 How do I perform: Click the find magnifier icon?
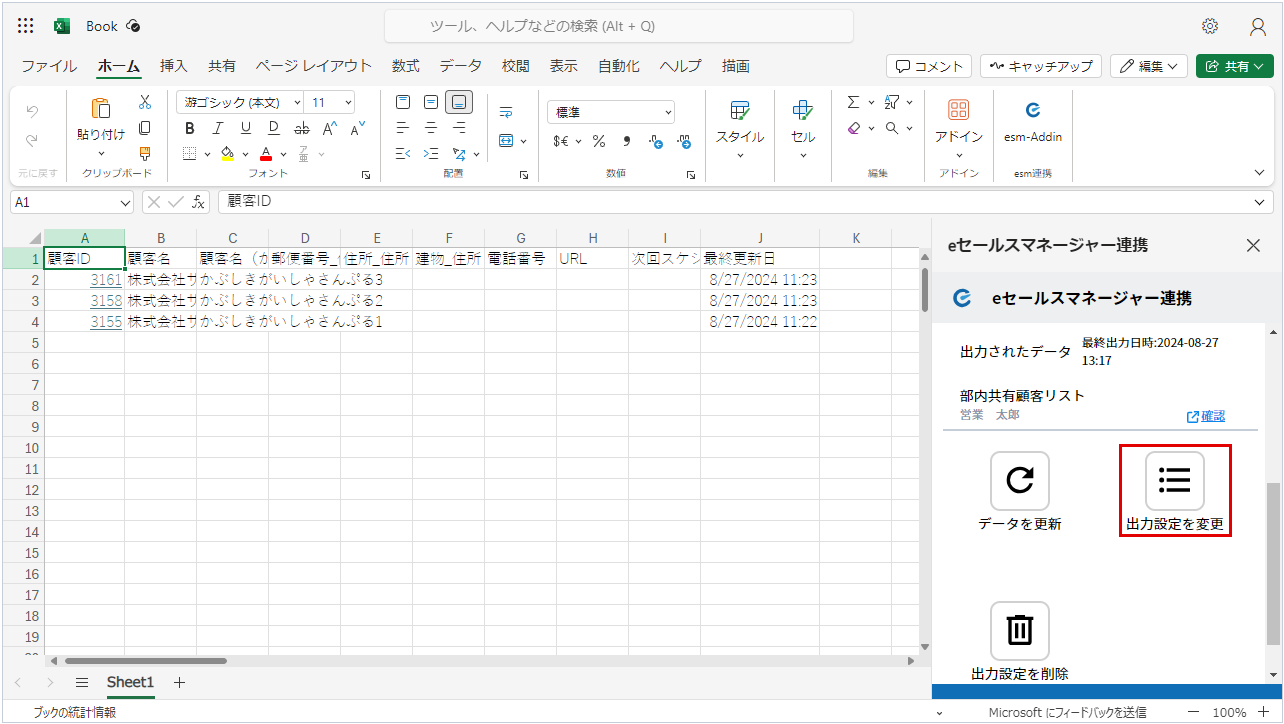point(892,128)
